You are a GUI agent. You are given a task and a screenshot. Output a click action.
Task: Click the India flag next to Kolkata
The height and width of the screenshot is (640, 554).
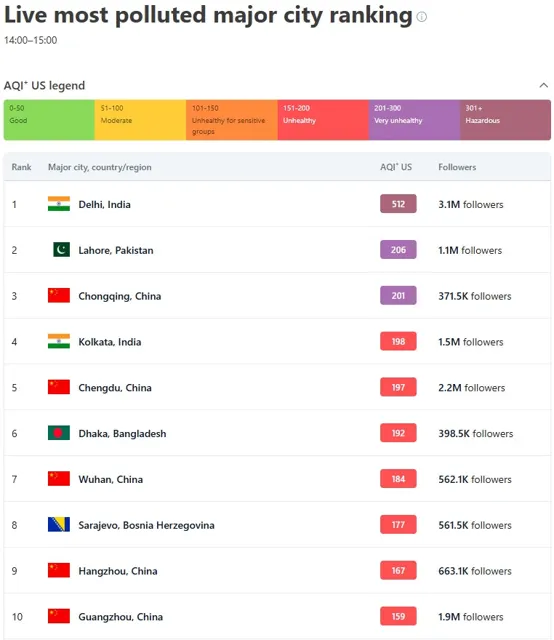[59, 341]
